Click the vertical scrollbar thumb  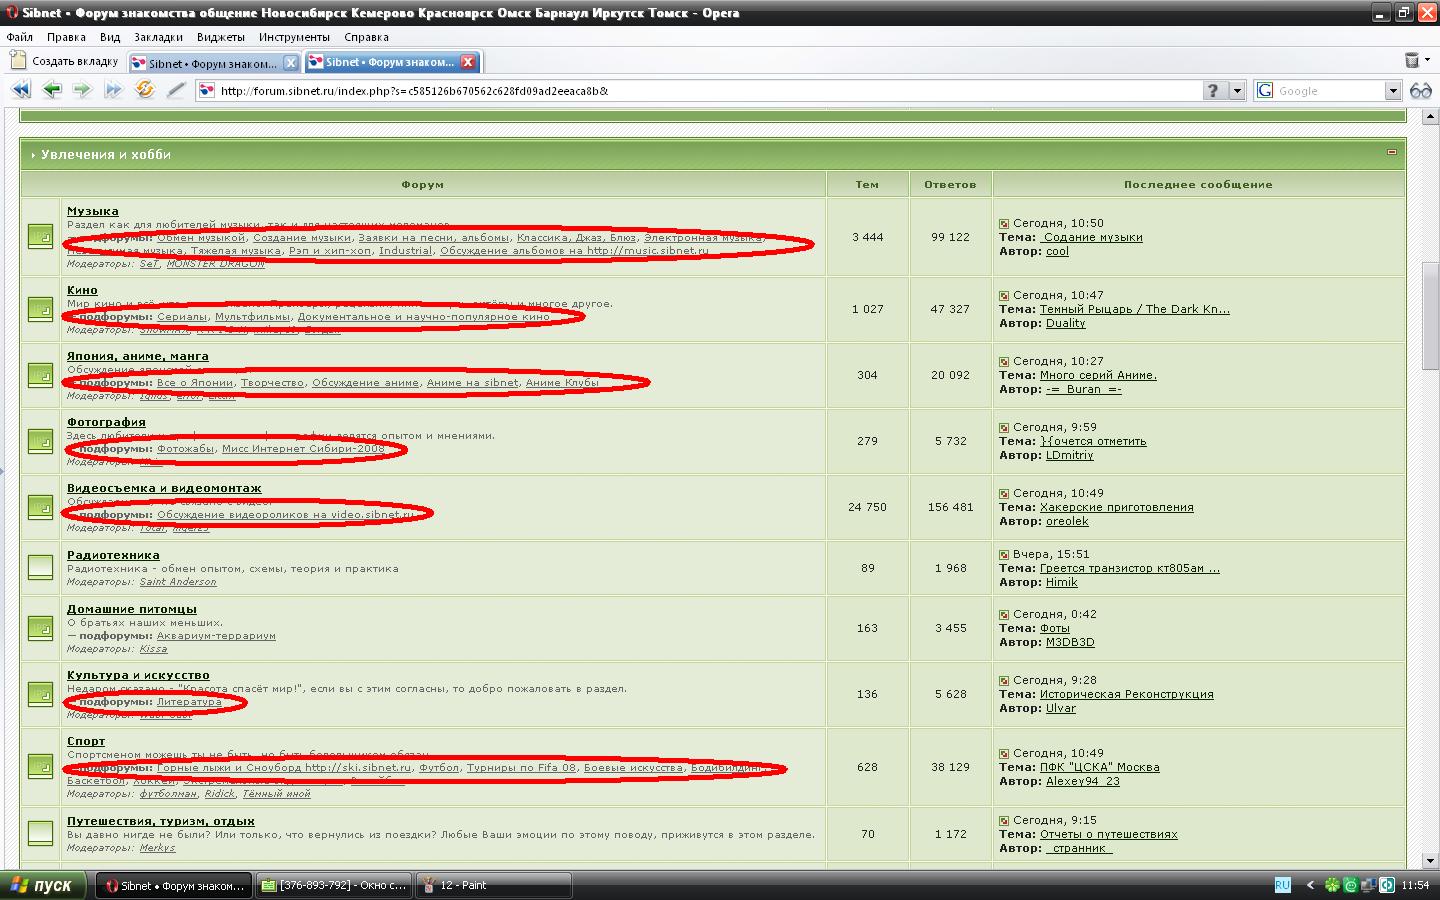(x=1430, y=315)
